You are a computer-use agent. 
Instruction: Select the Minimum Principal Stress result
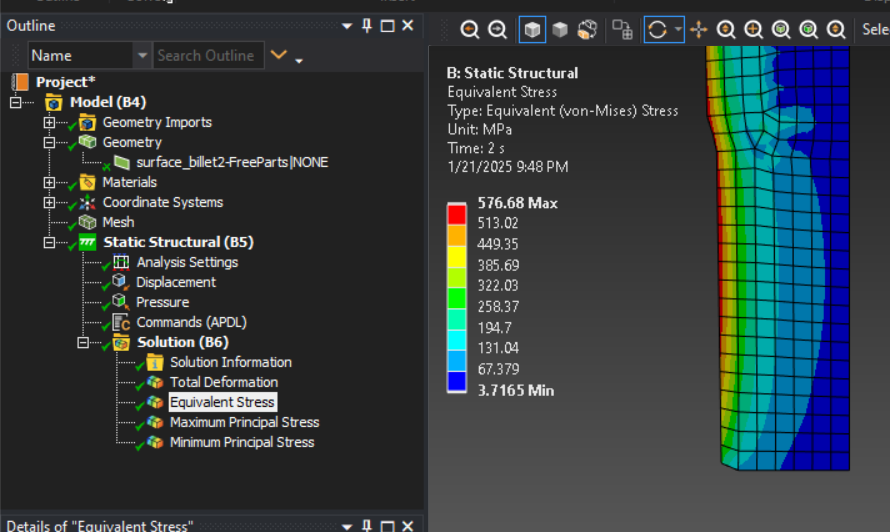point(242,442)
